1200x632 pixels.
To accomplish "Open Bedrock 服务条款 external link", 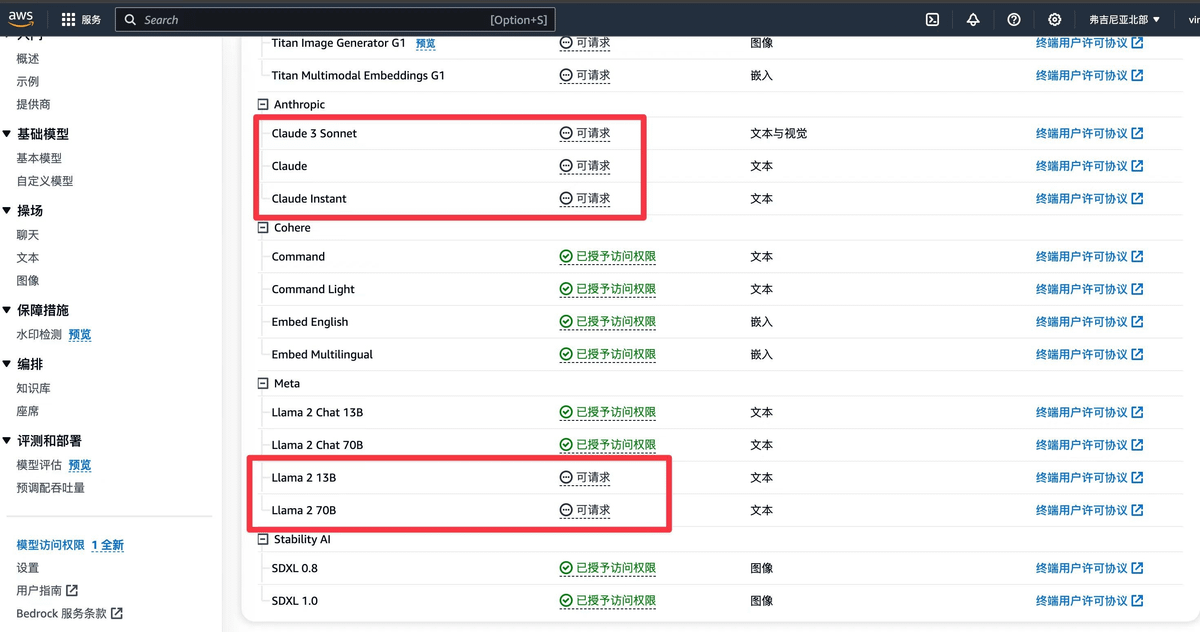I will tap(70, 614).
